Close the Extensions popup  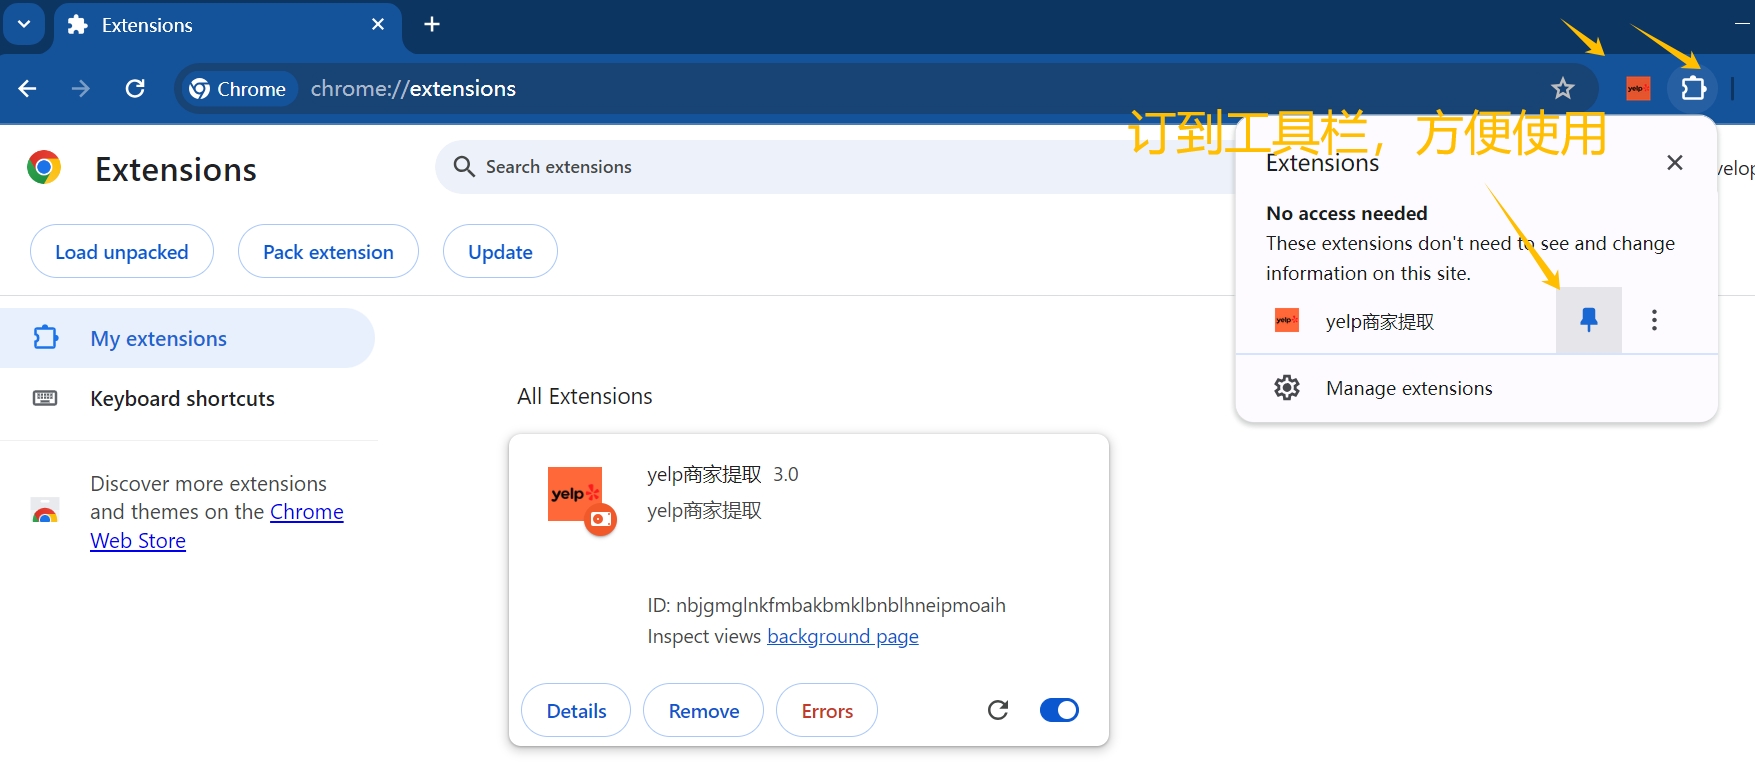coord(1675,163)
